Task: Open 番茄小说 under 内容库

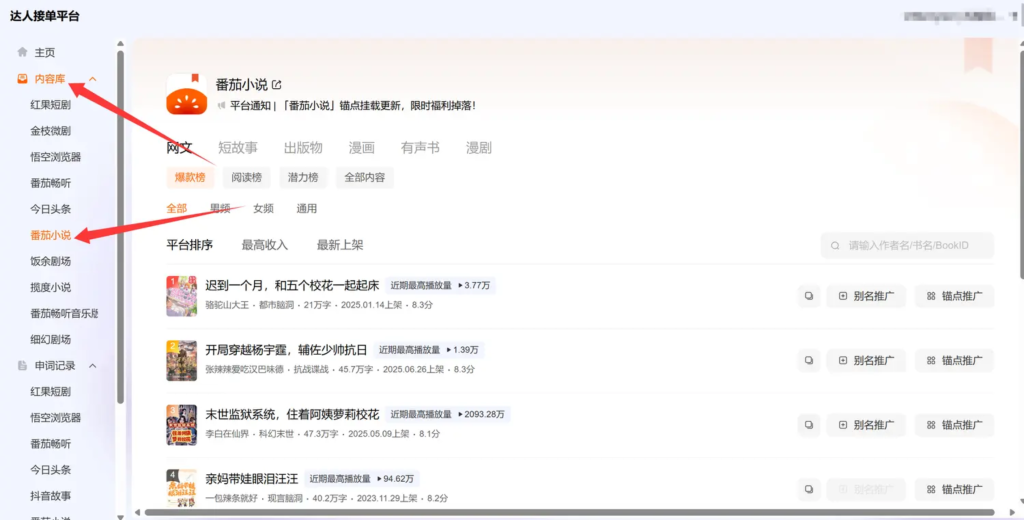Action: (x=50, y=235)
